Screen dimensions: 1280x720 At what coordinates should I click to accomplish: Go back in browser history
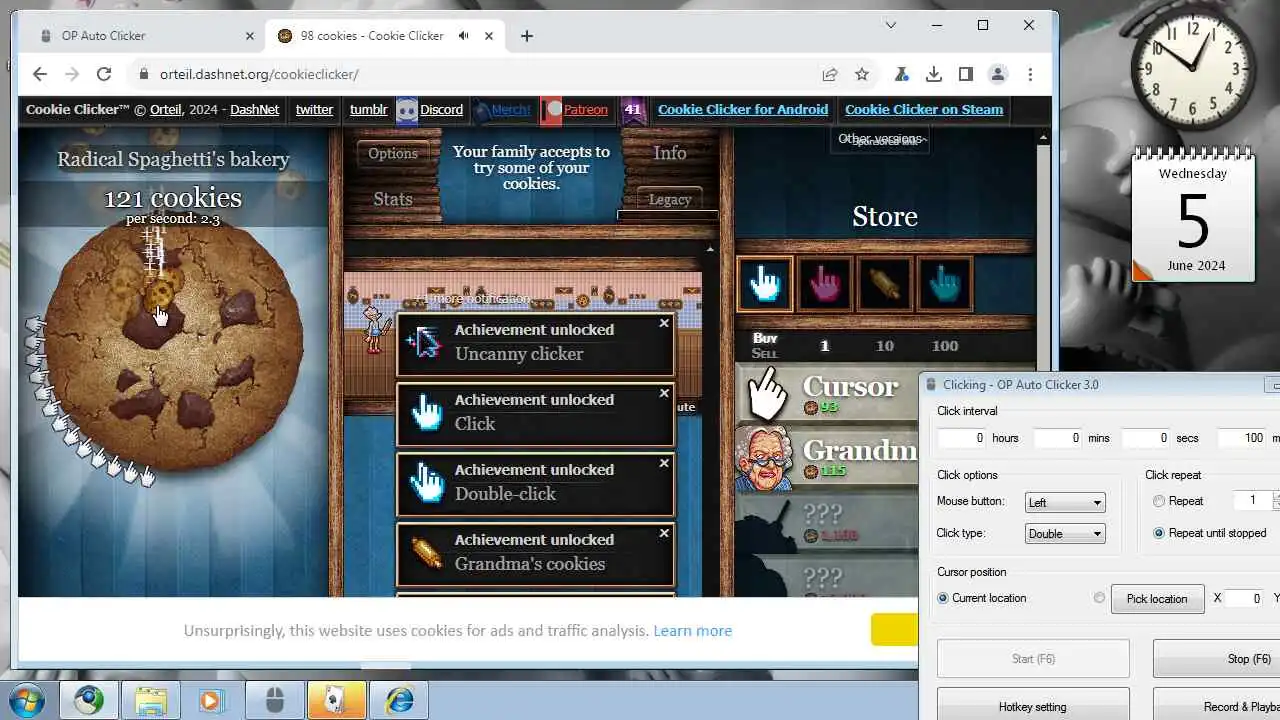click(40, 74)
